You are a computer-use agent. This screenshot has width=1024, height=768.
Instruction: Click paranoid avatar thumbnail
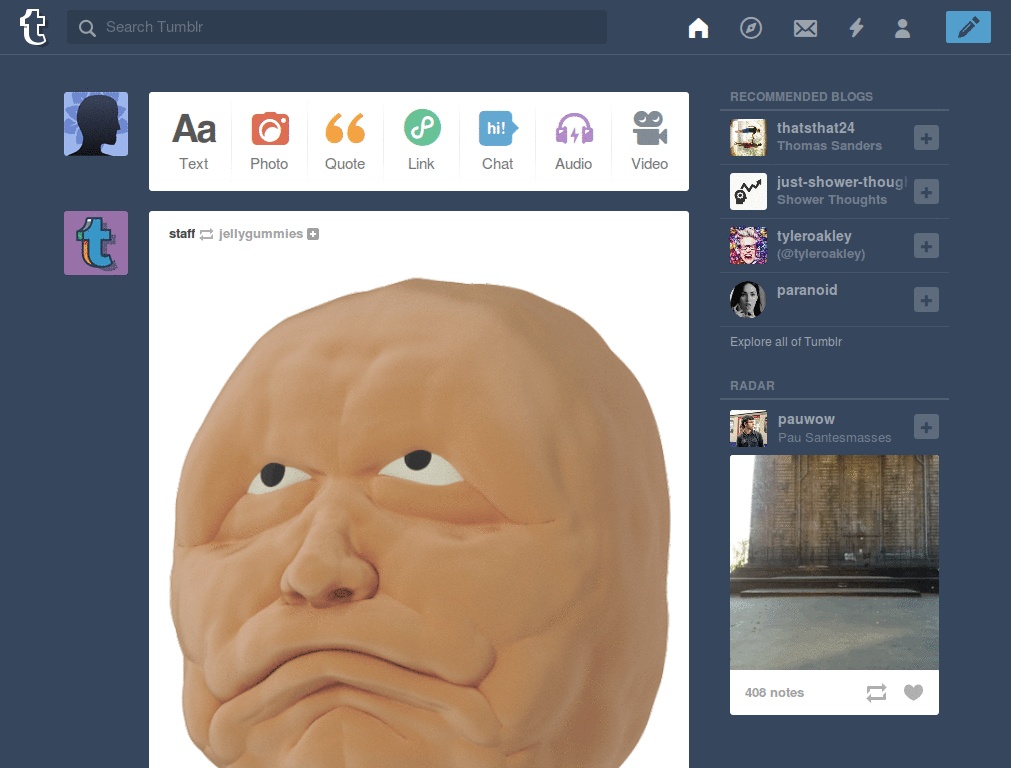click(748, 300)
